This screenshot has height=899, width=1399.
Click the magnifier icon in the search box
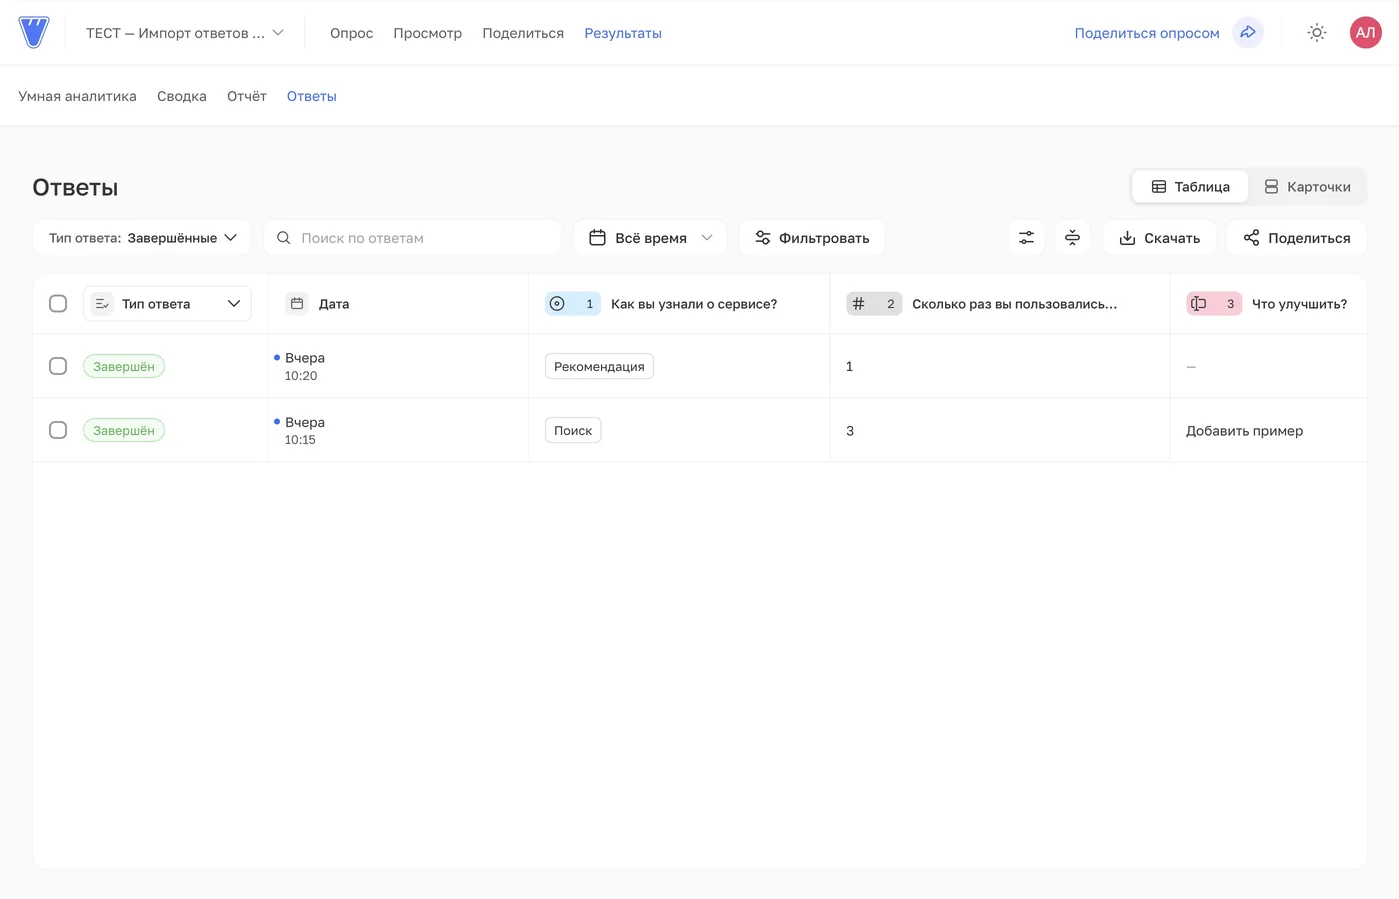[284, 238]
